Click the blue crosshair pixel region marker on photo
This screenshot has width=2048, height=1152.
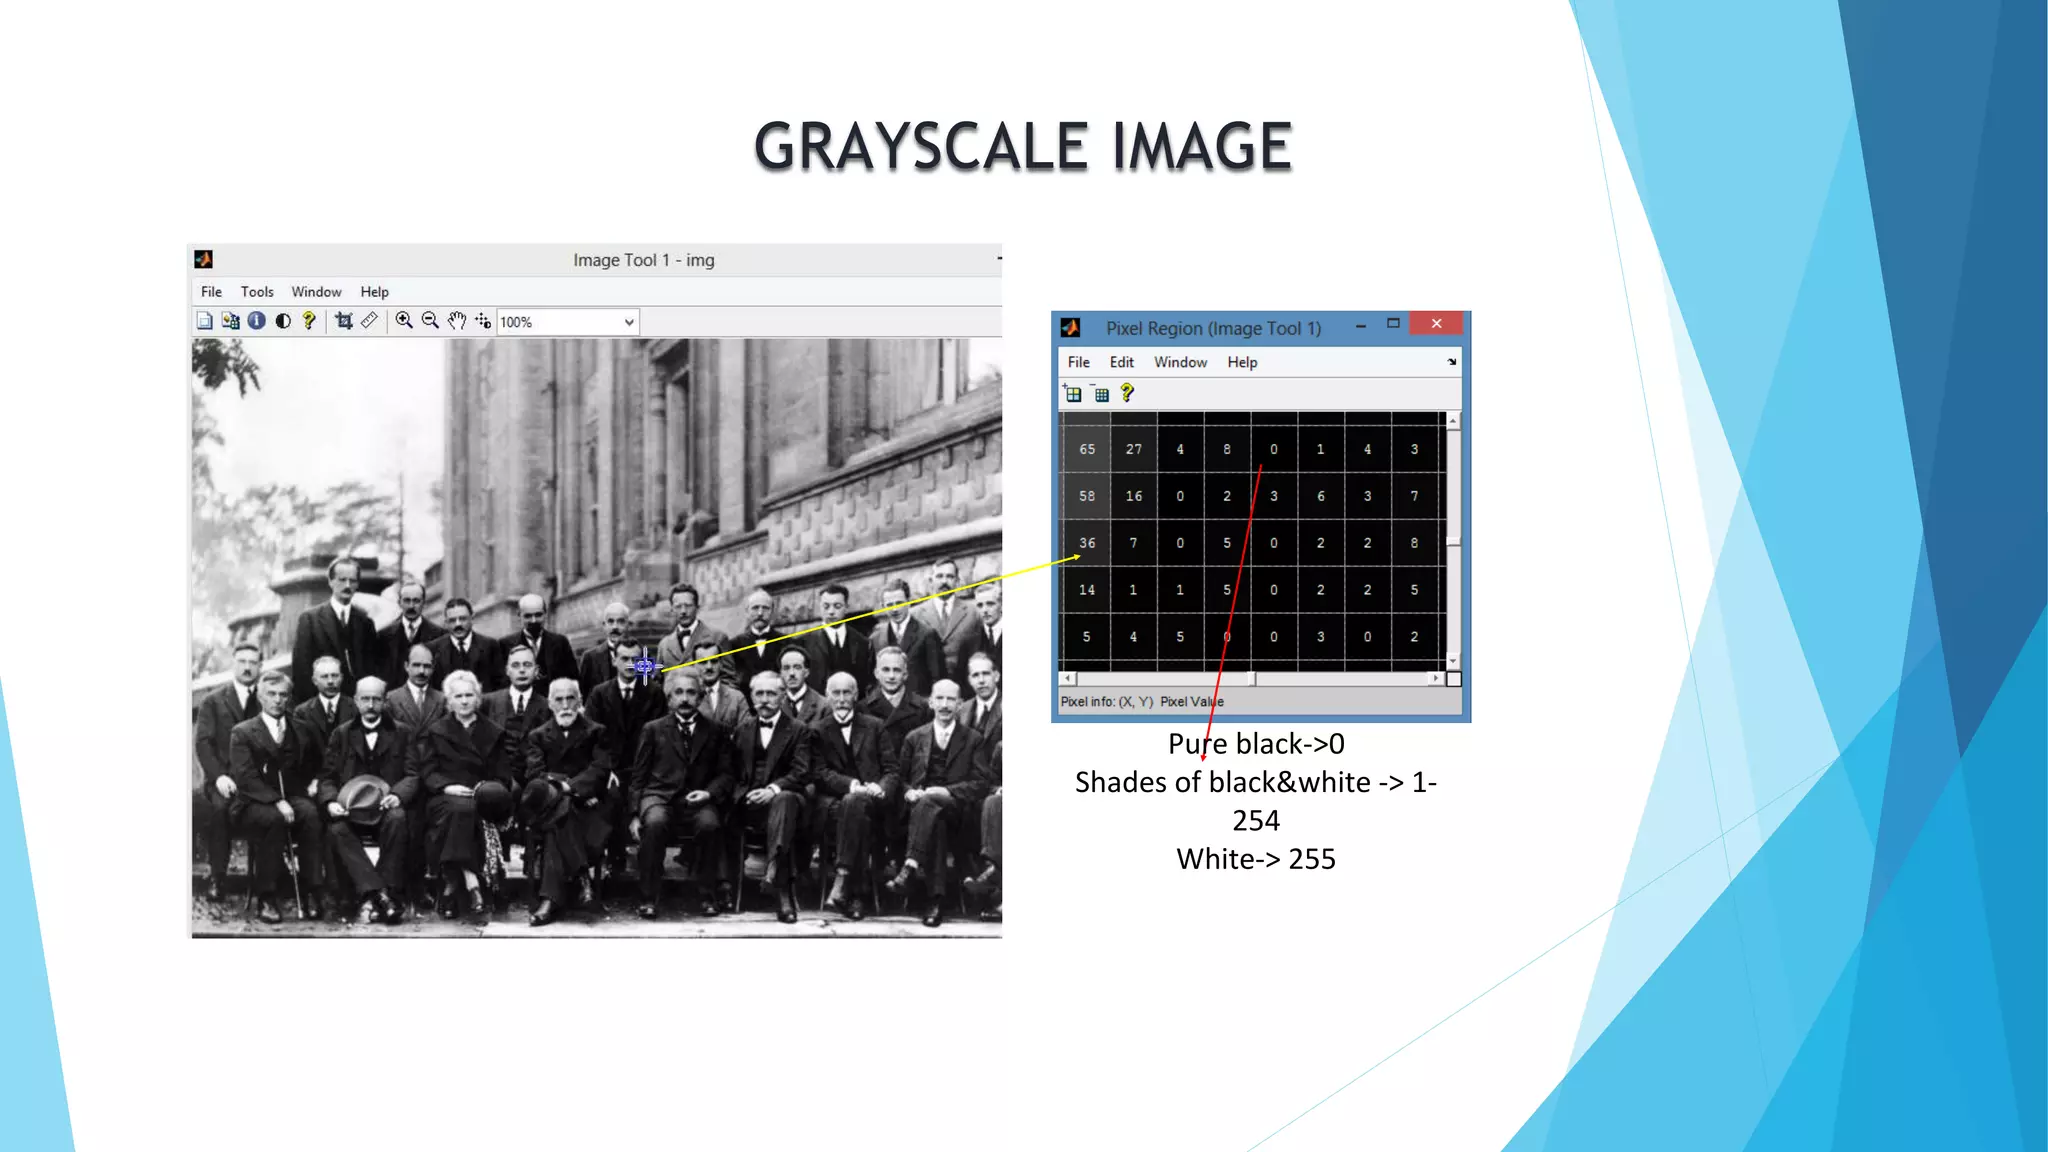coord(645,665)
